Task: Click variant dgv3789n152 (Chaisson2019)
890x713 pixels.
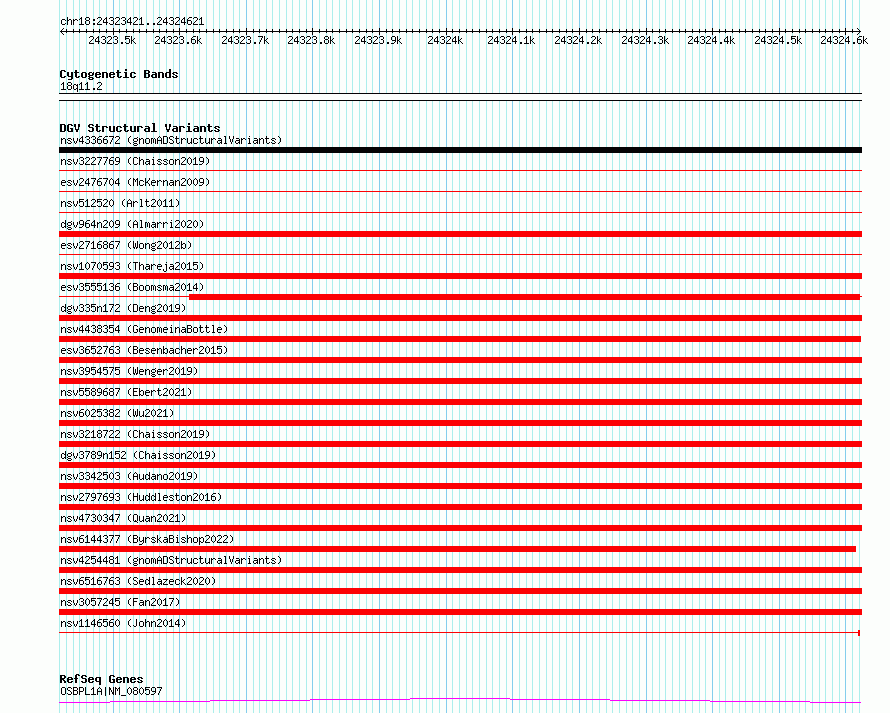Action: click(x=138, y=455)
